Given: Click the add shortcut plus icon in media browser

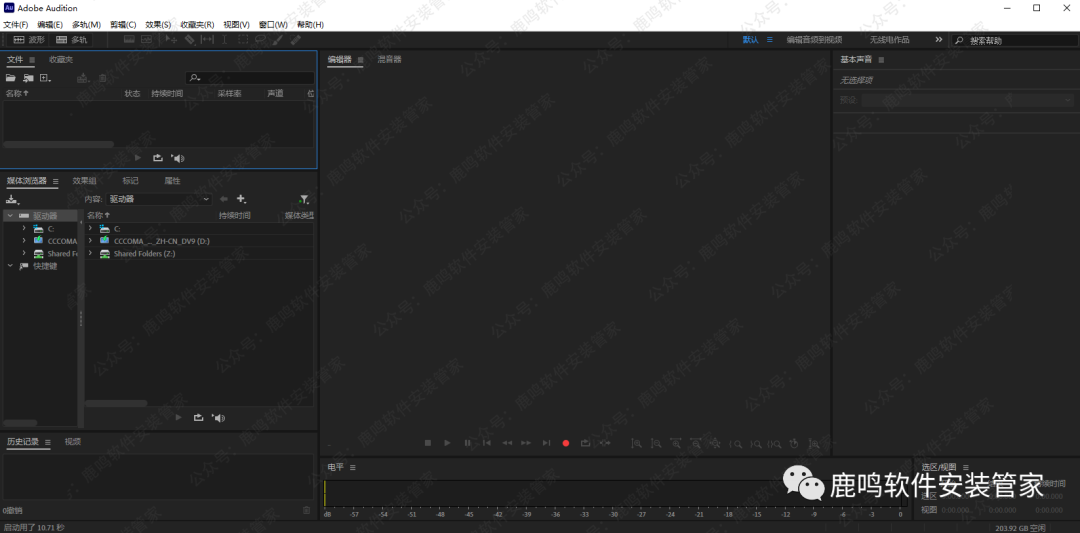Looking at the screenshot, I should (241, 199).
